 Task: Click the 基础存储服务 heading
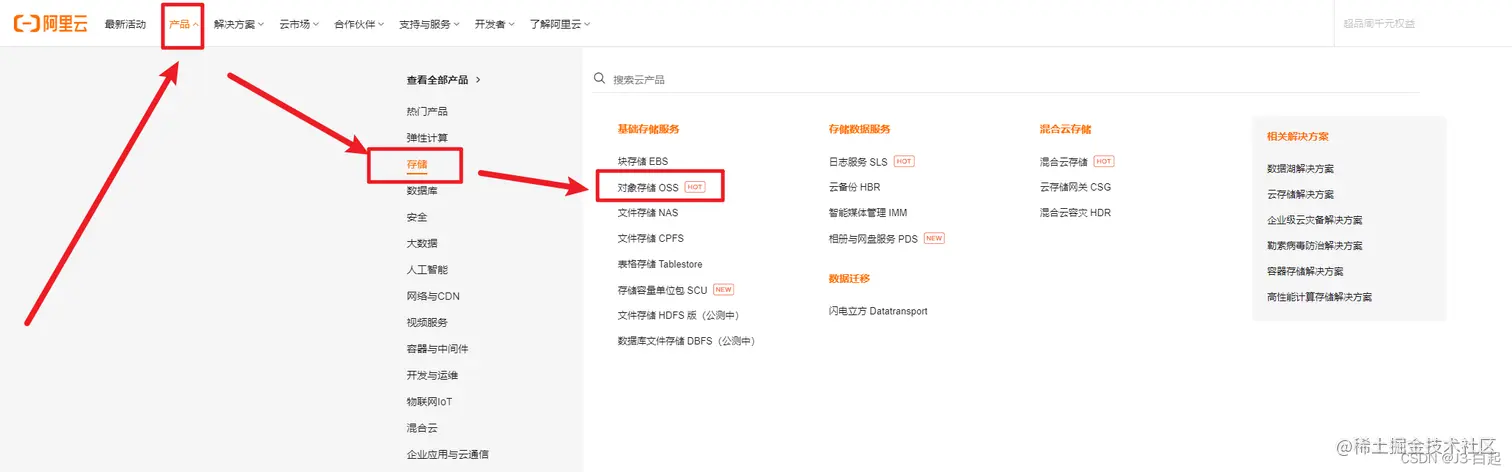click(x=648, y=129)
